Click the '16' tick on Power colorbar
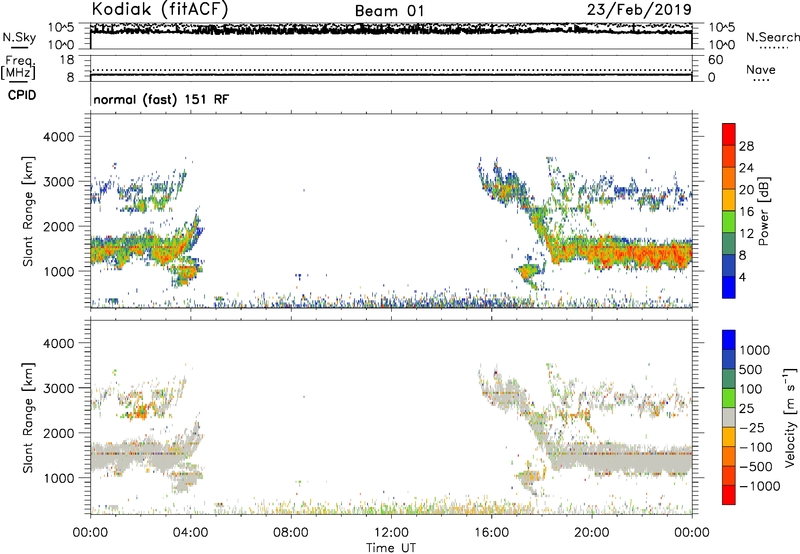800x554 pixels. [x=746, y=212]
